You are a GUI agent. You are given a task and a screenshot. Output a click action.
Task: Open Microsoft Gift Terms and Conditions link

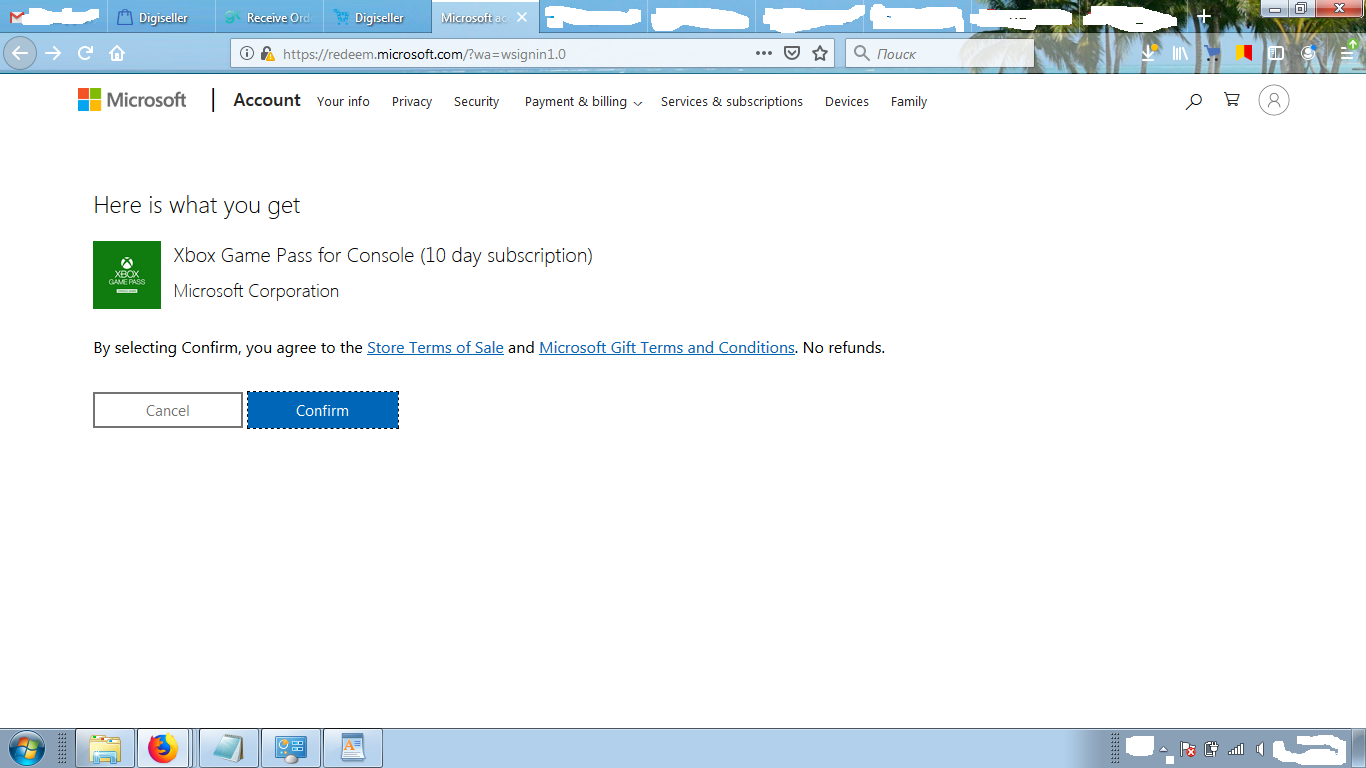pyautogui.click(x=667, y=348)
